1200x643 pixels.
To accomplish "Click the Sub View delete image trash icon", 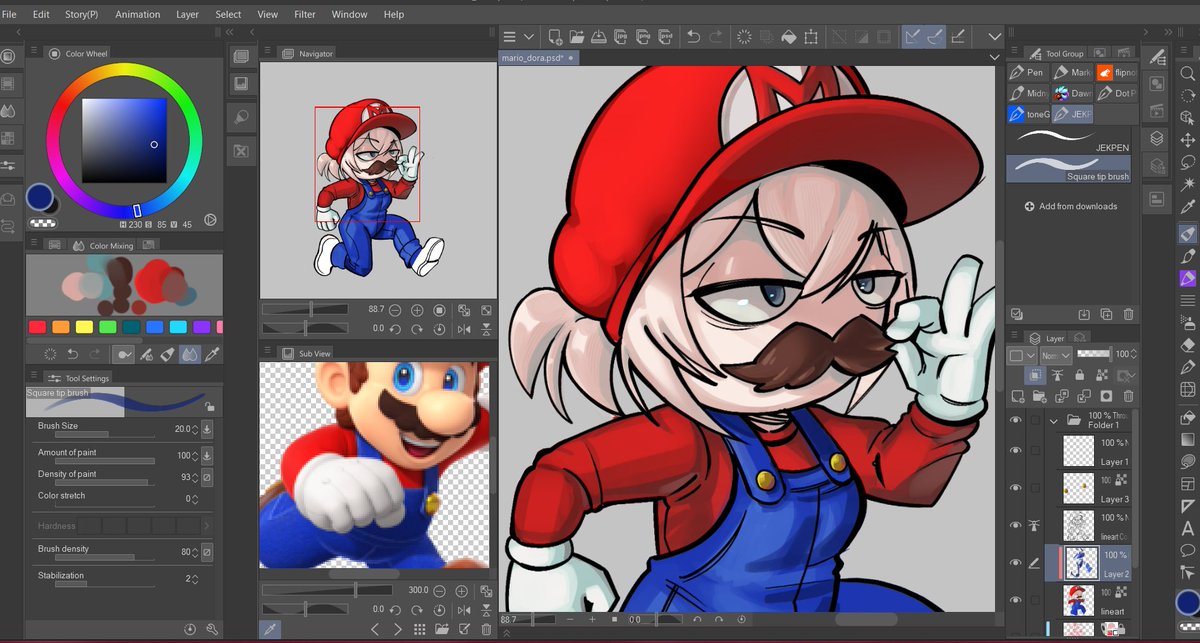I will [485, 629].
